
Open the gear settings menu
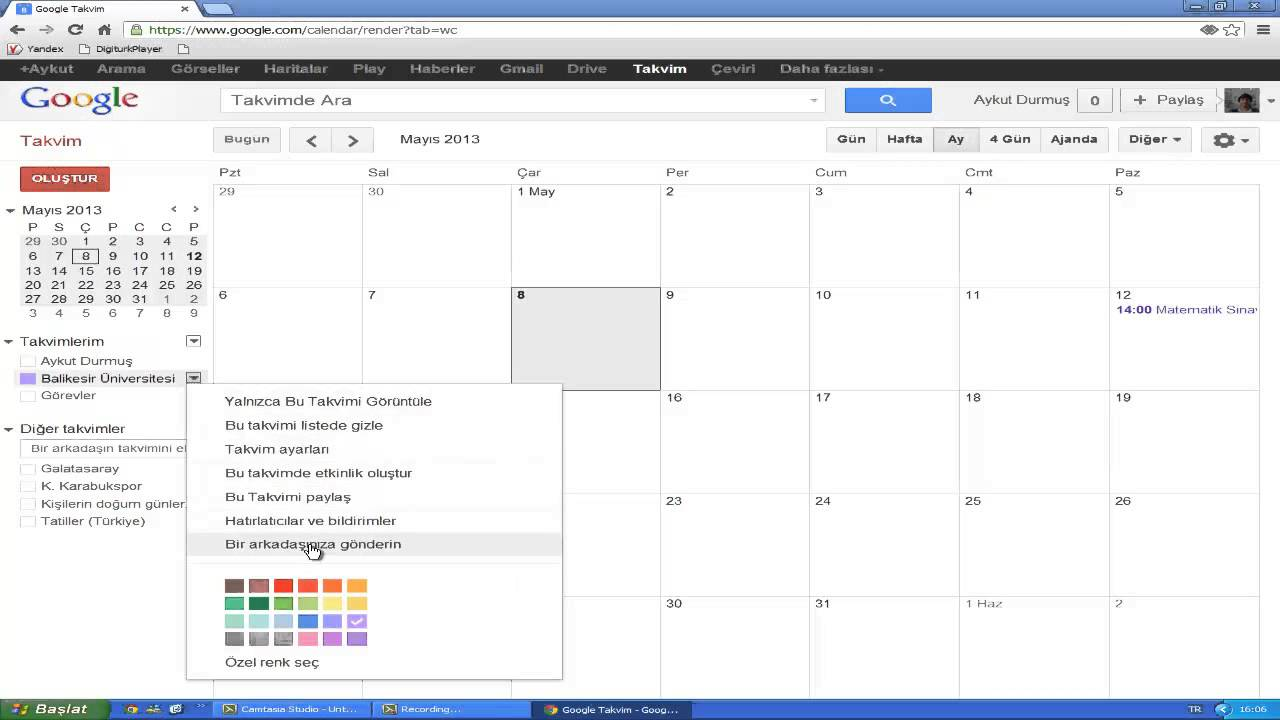1231,140
